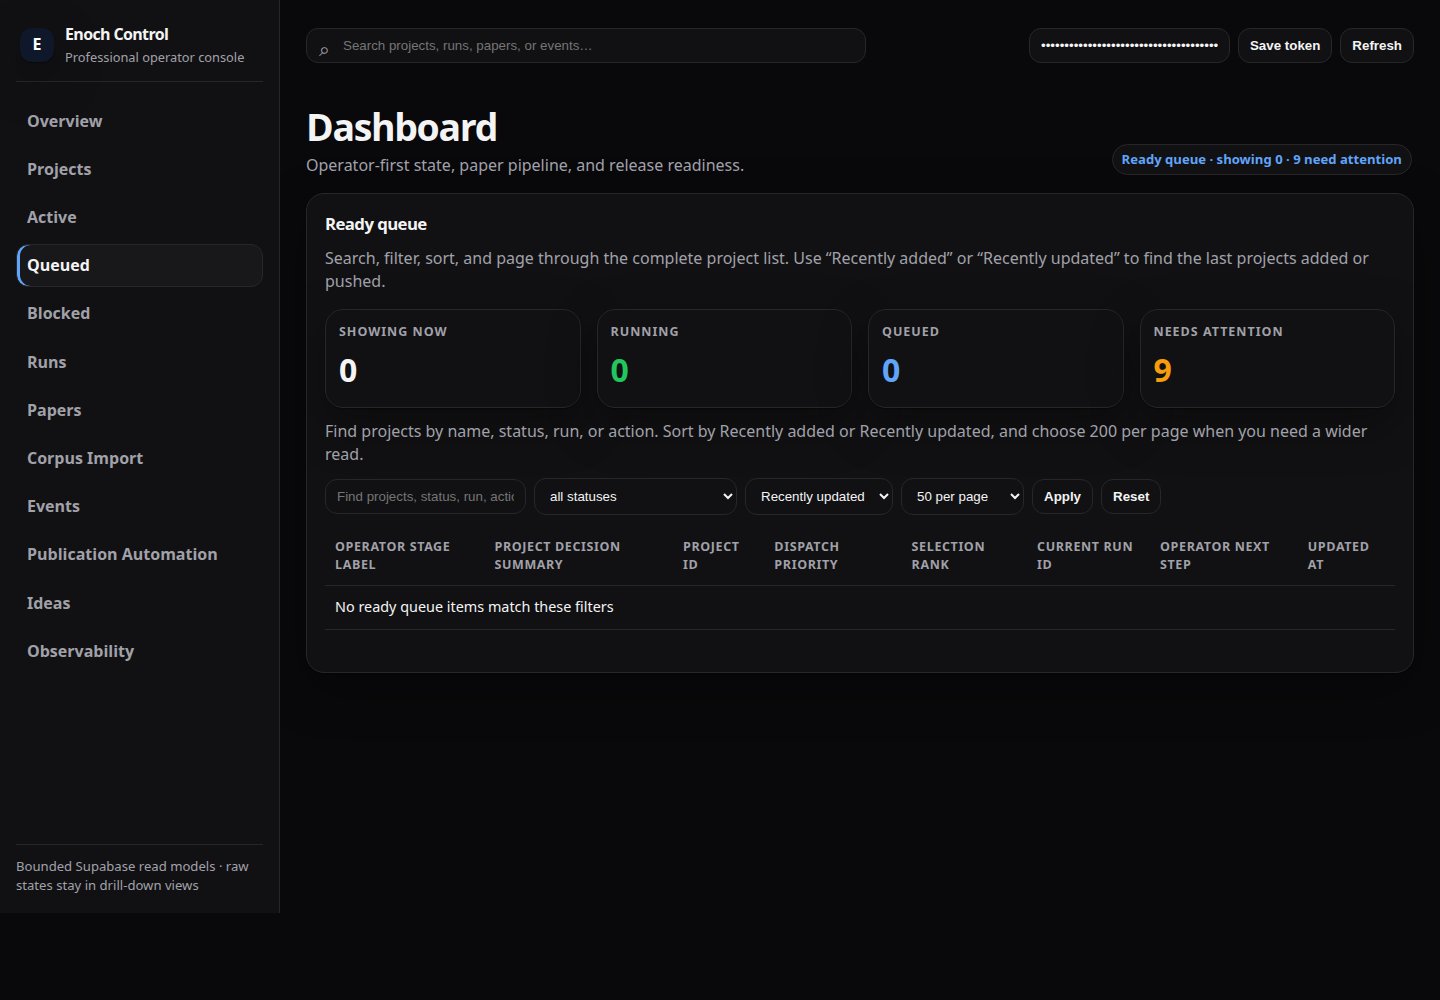
Task: Open the 50 per page dropdown
Action: (962, 496)
